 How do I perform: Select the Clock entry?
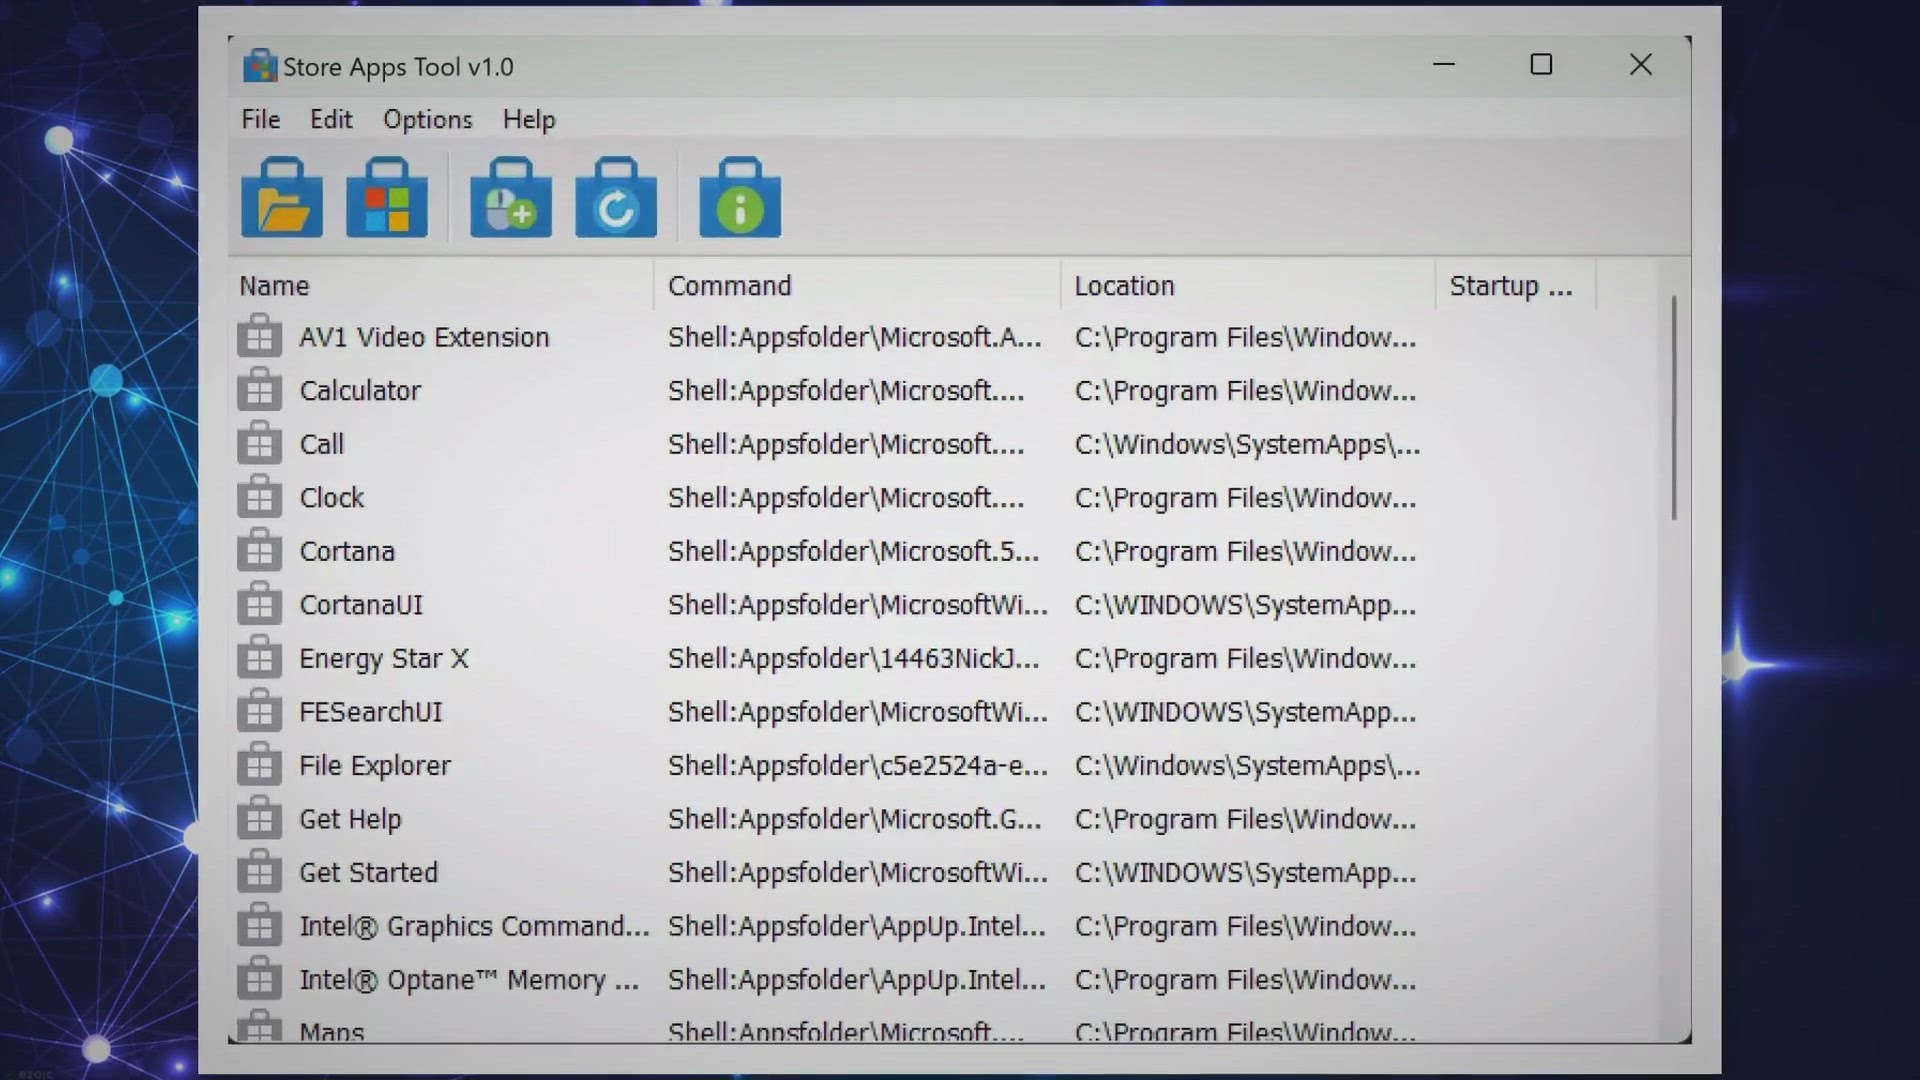[332, 498]
